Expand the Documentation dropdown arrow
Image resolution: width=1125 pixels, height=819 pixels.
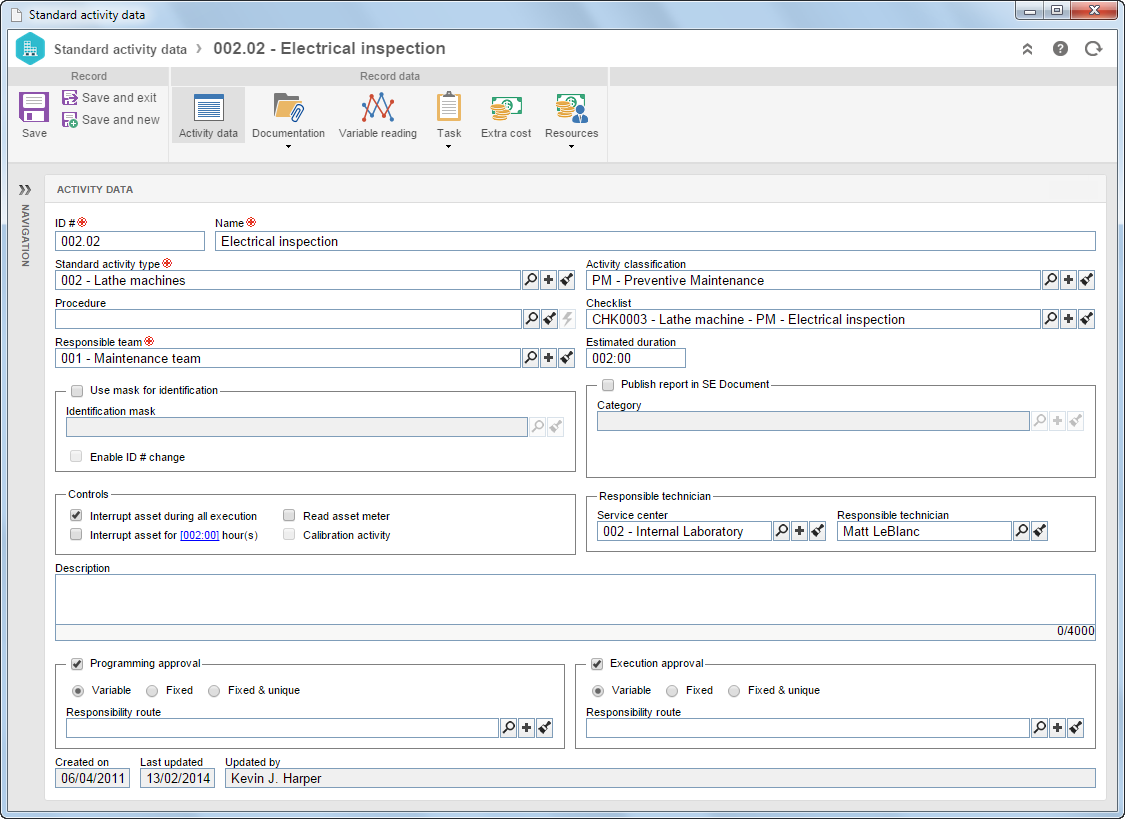coord(288,147)
